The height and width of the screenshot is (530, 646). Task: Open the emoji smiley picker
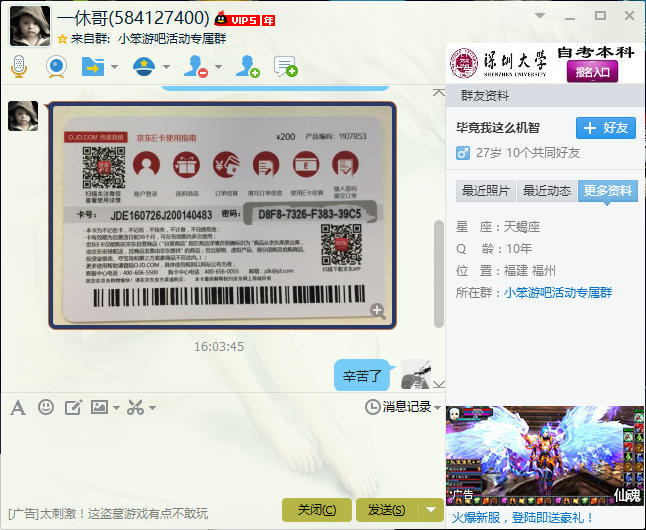pyautogui.click(x=46, y=407)
